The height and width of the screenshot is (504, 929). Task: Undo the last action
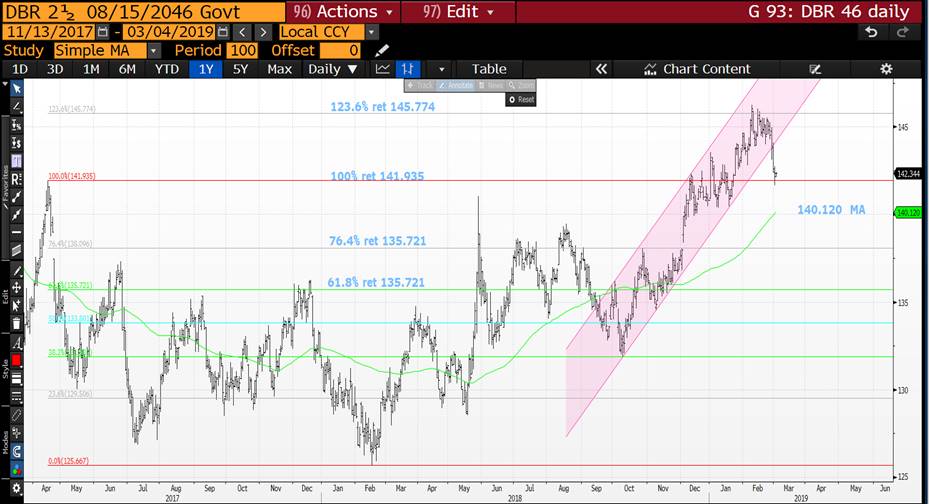[871, 32]
